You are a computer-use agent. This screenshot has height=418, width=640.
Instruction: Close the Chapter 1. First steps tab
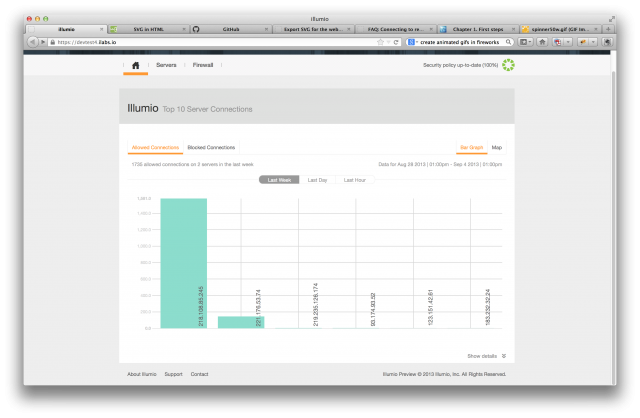click(513, 29)
